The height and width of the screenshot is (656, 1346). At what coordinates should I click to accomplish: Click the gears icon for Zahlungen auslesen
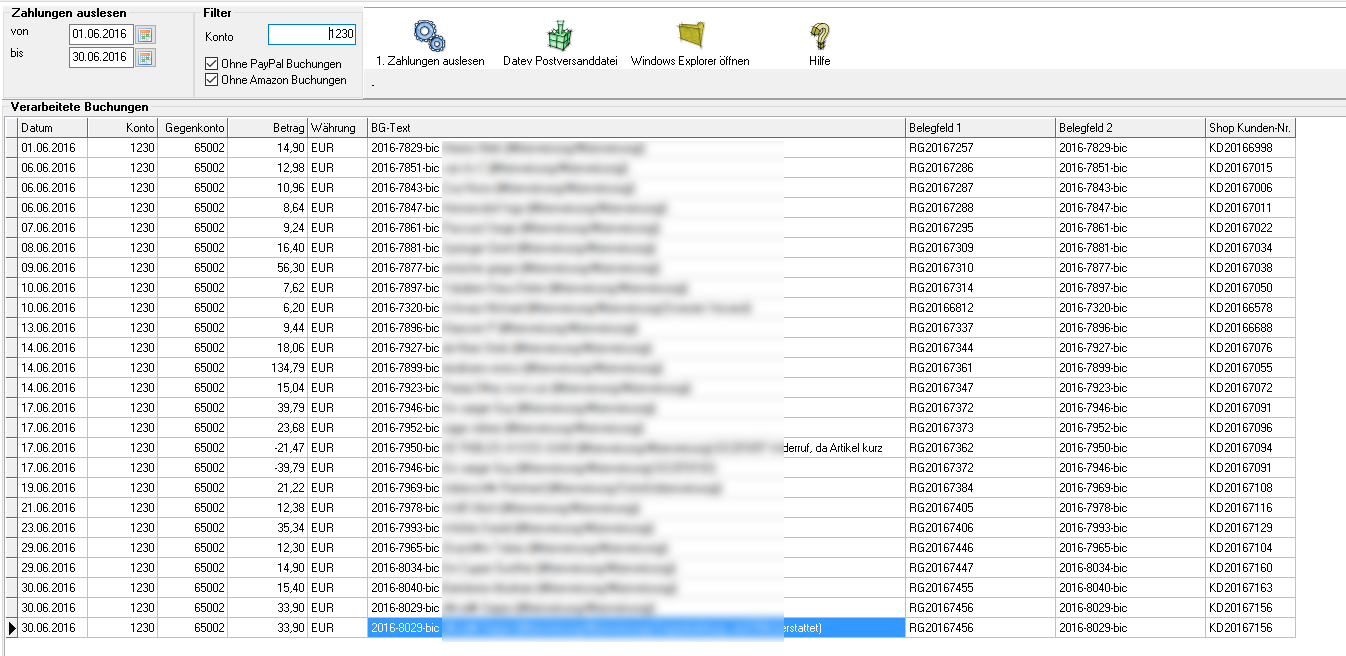[x=430, y=36]
